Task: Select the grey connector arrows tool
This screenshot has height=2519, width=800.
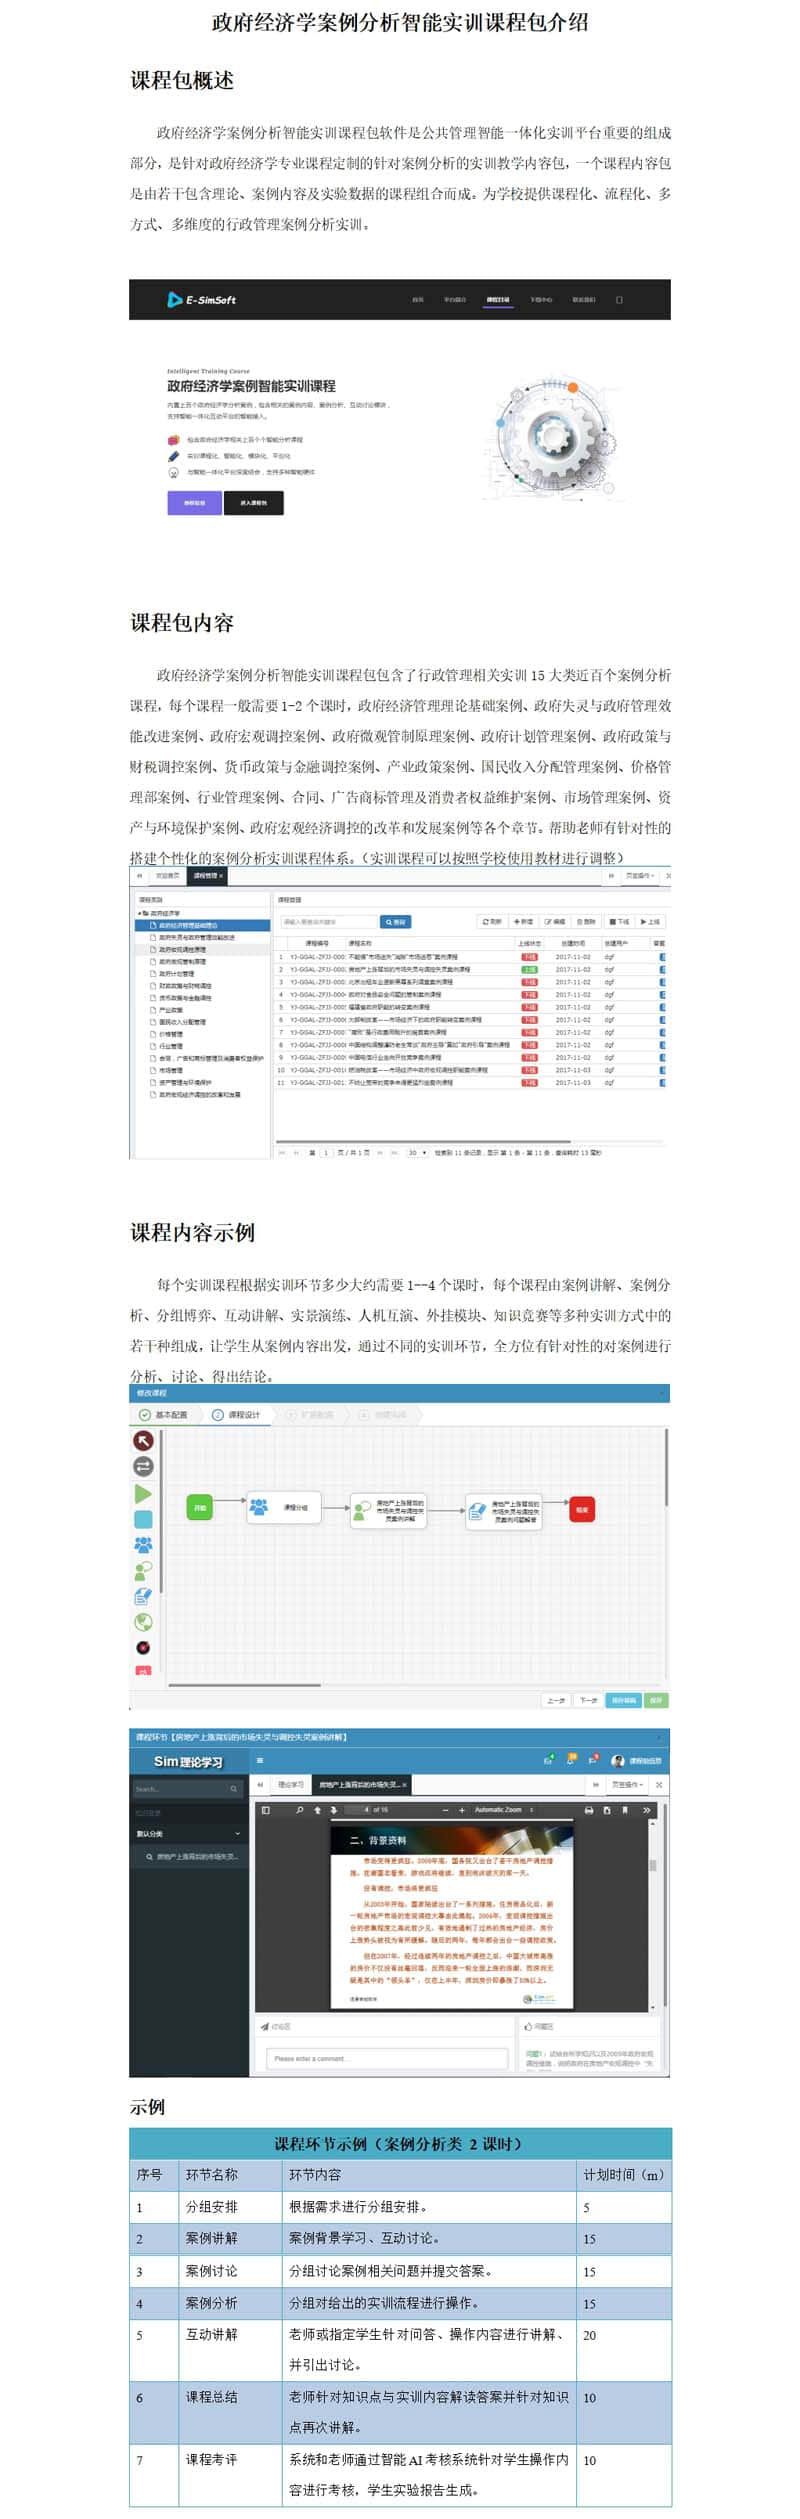Action: 143,1466
